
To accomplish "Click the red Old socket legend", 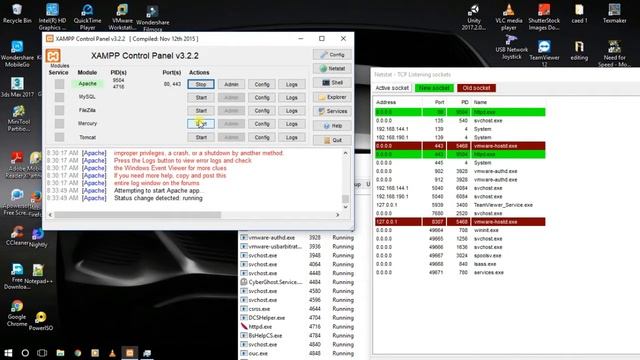I will click(476, 88).
